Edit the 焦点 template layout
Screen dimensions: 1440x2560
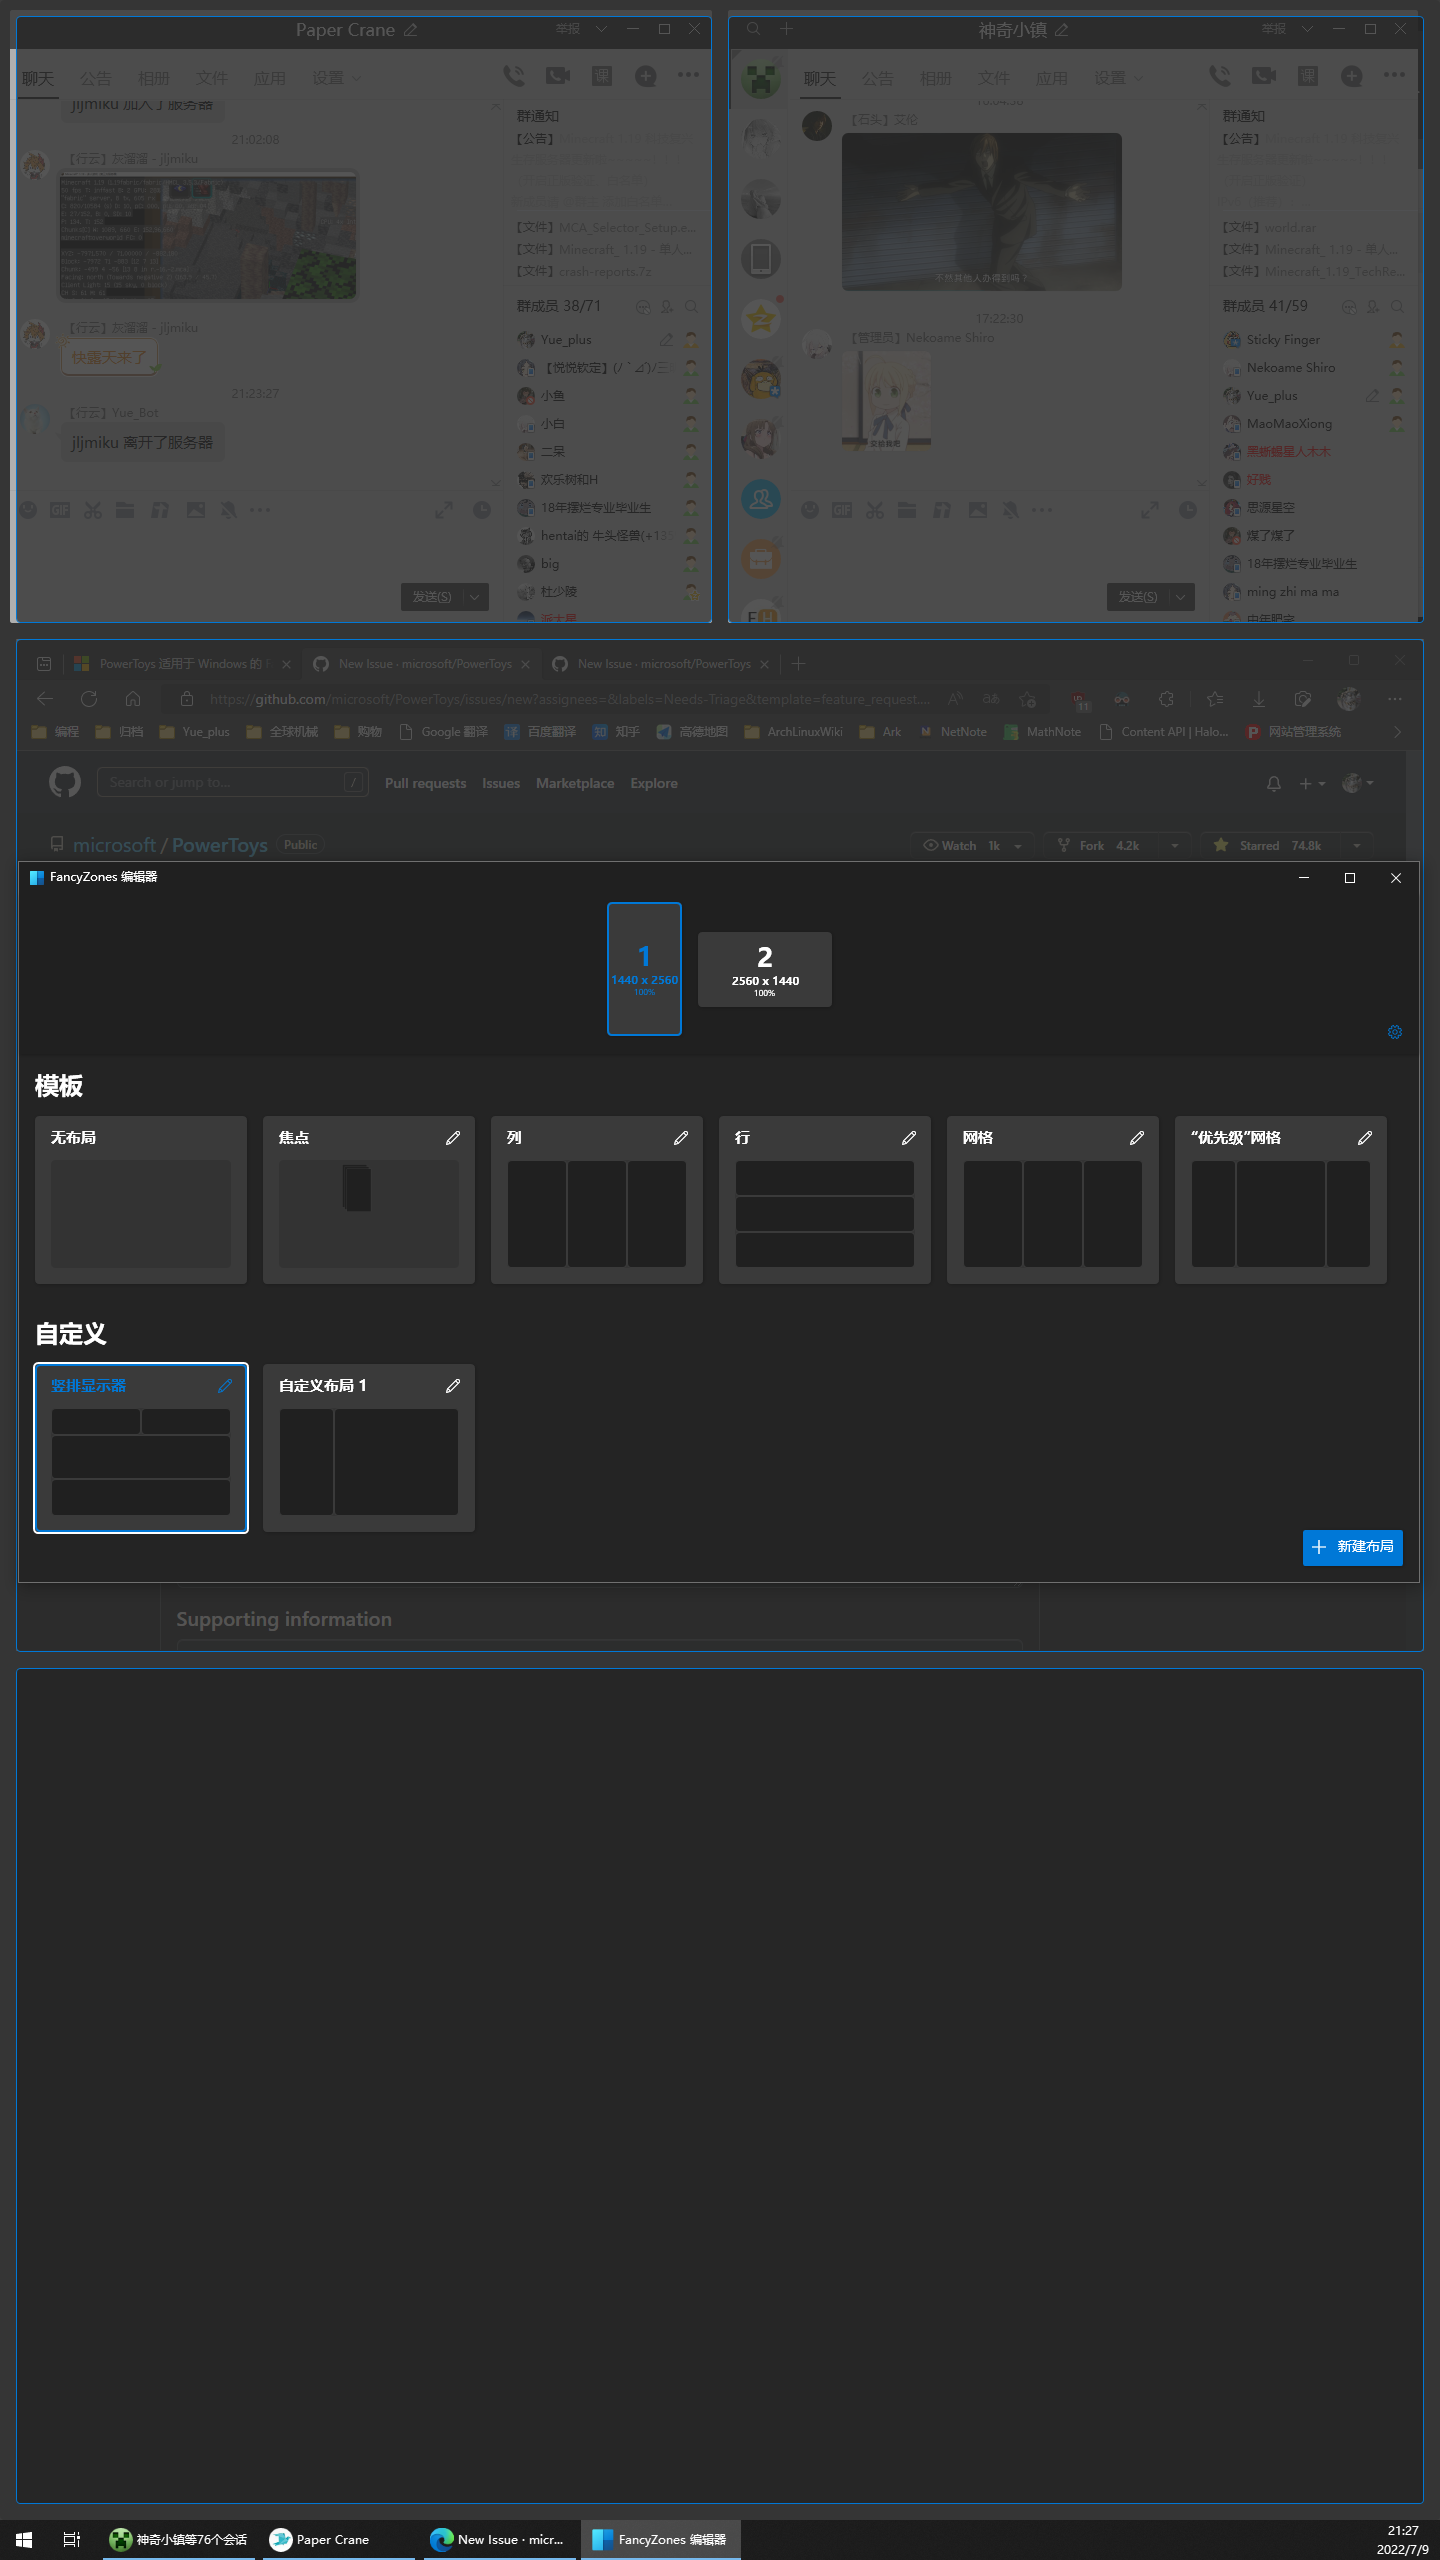pos(453,1138)
